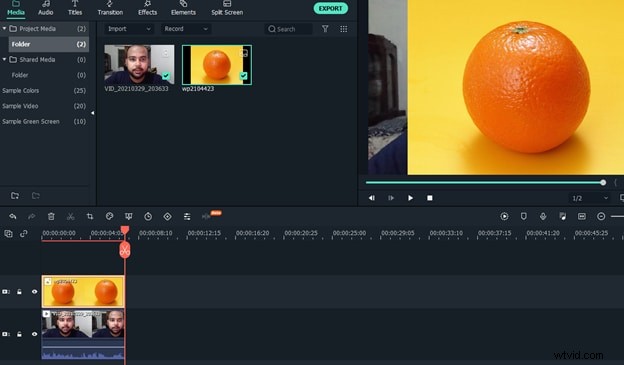Viewport: 624px width, 365px height.
Task: Select the VID_20210329_203633 media thumbnail
Action: tap(139, 64)
